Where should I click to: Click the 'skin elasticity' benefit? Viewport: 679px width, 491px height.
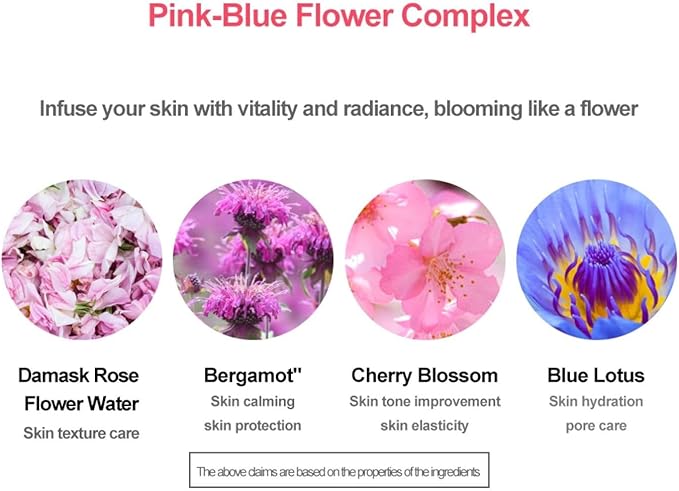[x=425, y=426]
